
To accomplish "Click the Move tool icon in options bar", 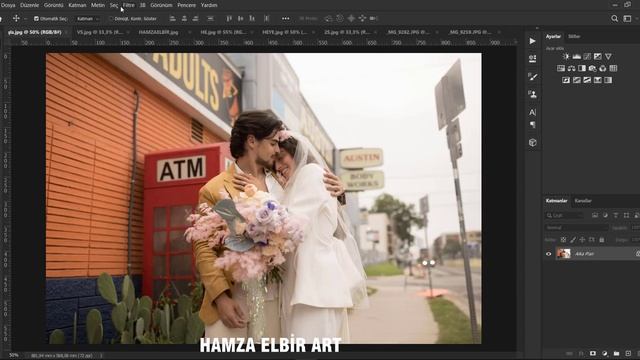I will click(16, 18).
